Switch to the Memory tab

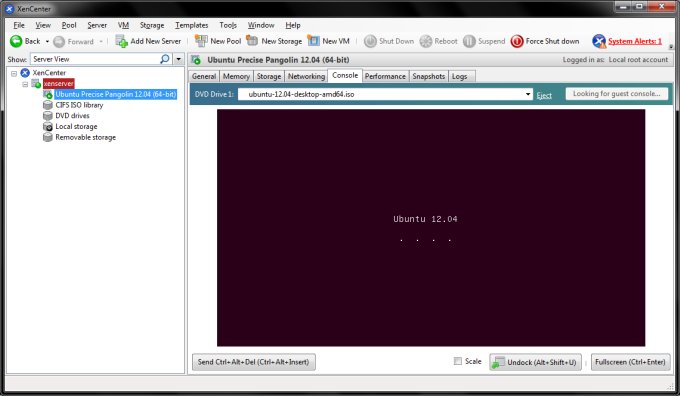[236, 76]
